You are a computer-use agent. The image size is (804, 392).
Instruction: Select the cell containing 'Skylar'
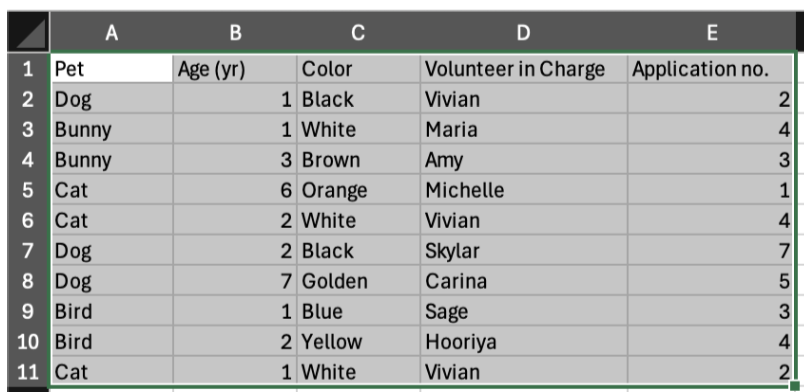pos(524,250)
